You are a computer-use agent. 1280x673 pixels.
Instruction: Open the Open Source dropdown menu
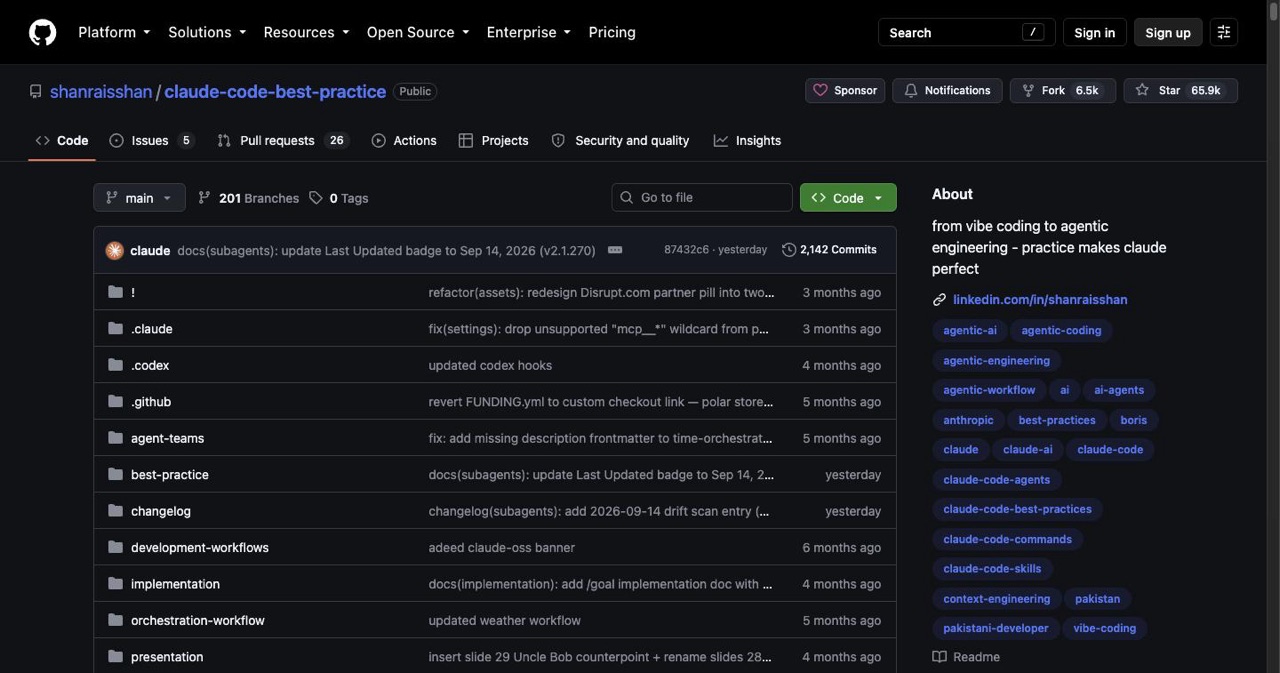418,32
